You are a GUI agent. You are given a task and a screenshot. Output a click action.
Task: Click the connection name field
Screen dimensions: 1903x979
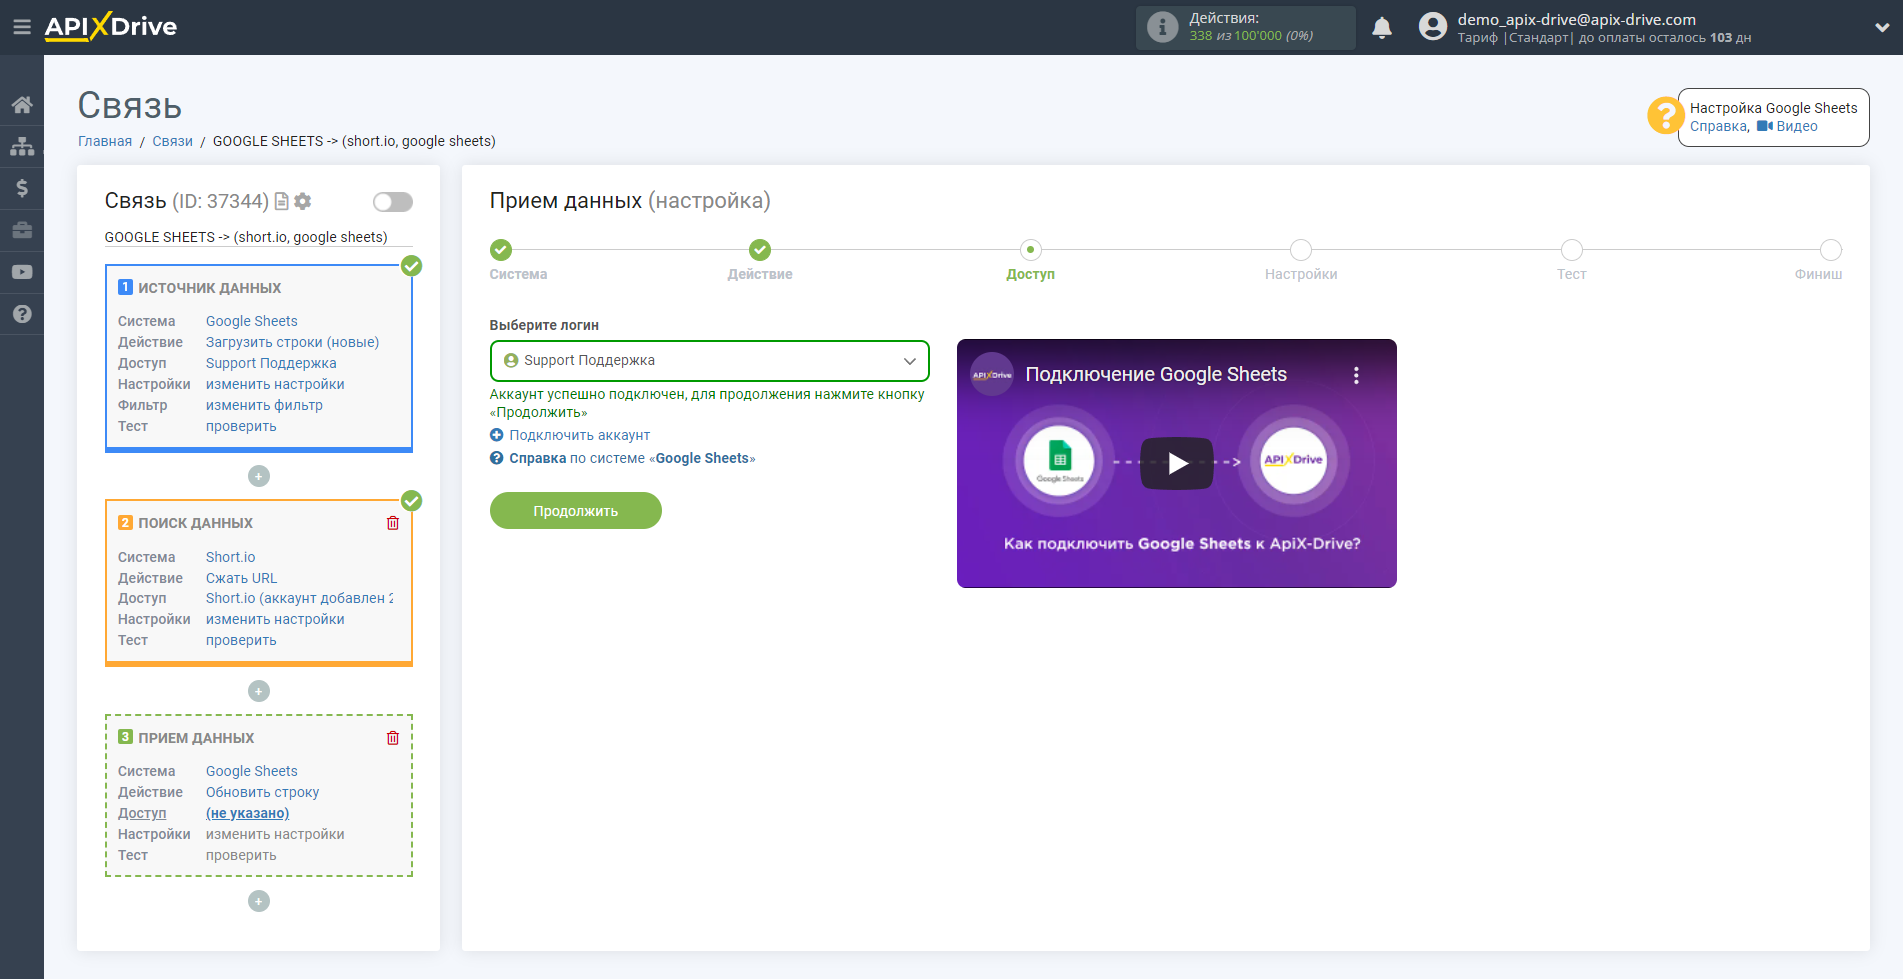tap(258, 237)
